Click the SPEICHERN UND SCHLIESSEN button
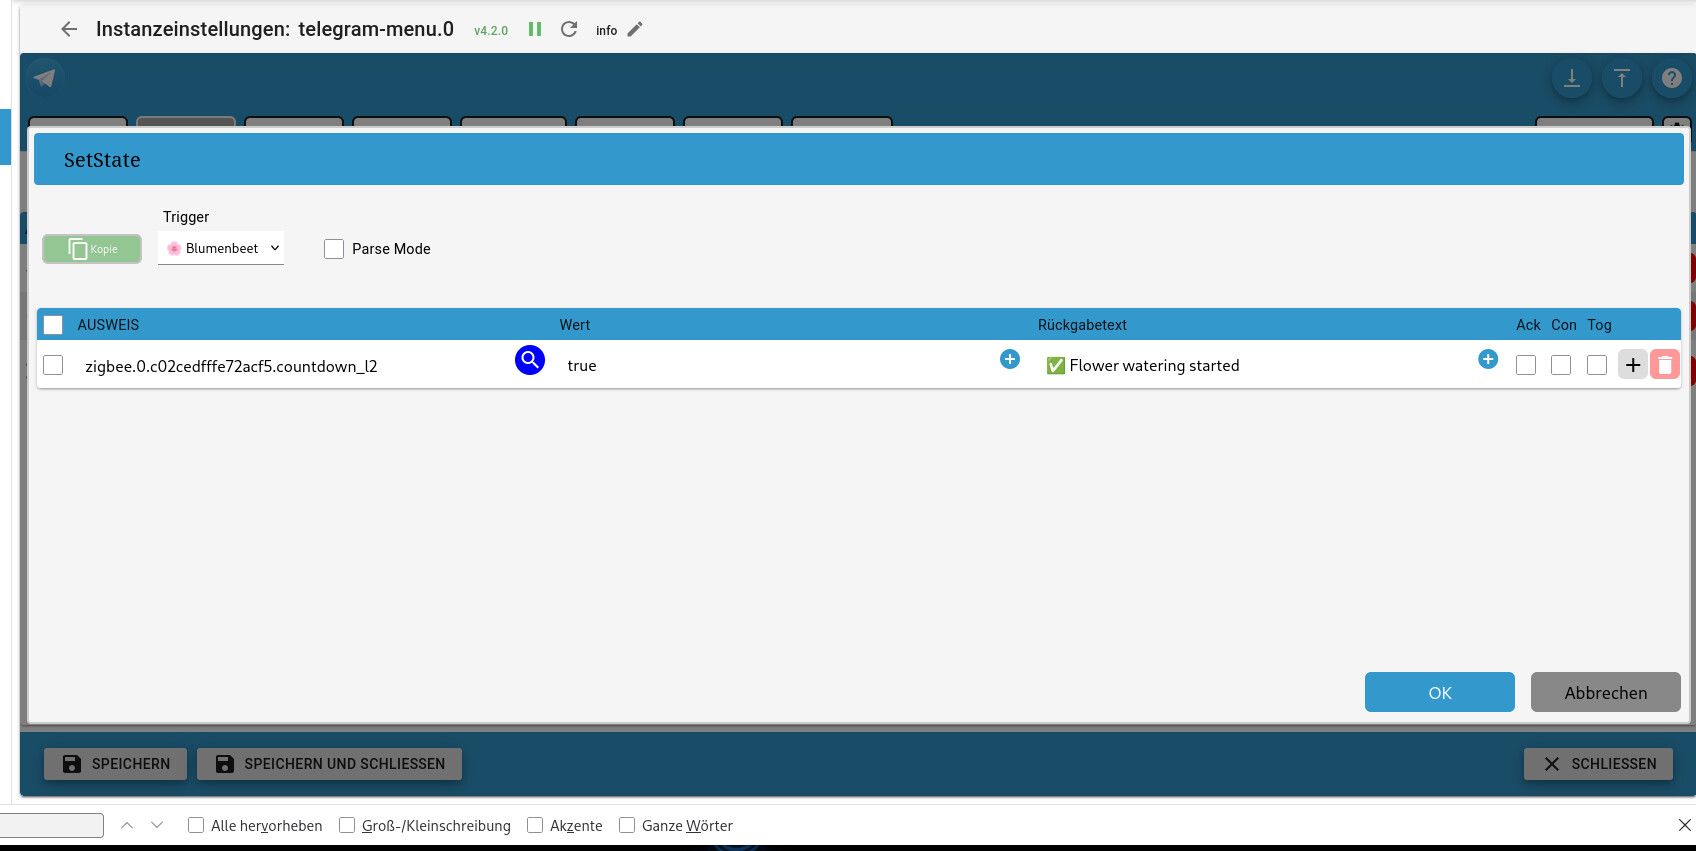The width and height of the screenshot is (1696, 851). click(x=329, y=764)
